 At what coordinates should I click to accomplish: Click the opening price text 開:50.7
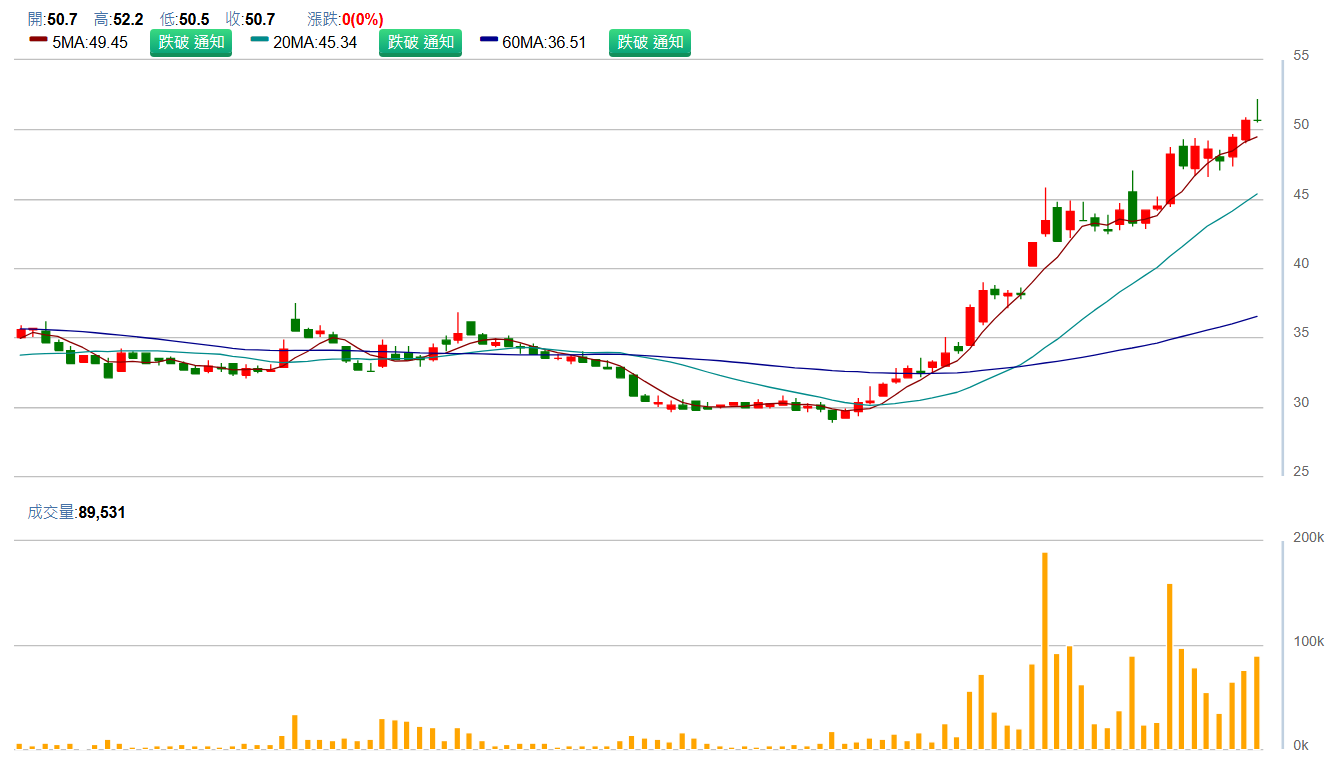tap(52, 19)
